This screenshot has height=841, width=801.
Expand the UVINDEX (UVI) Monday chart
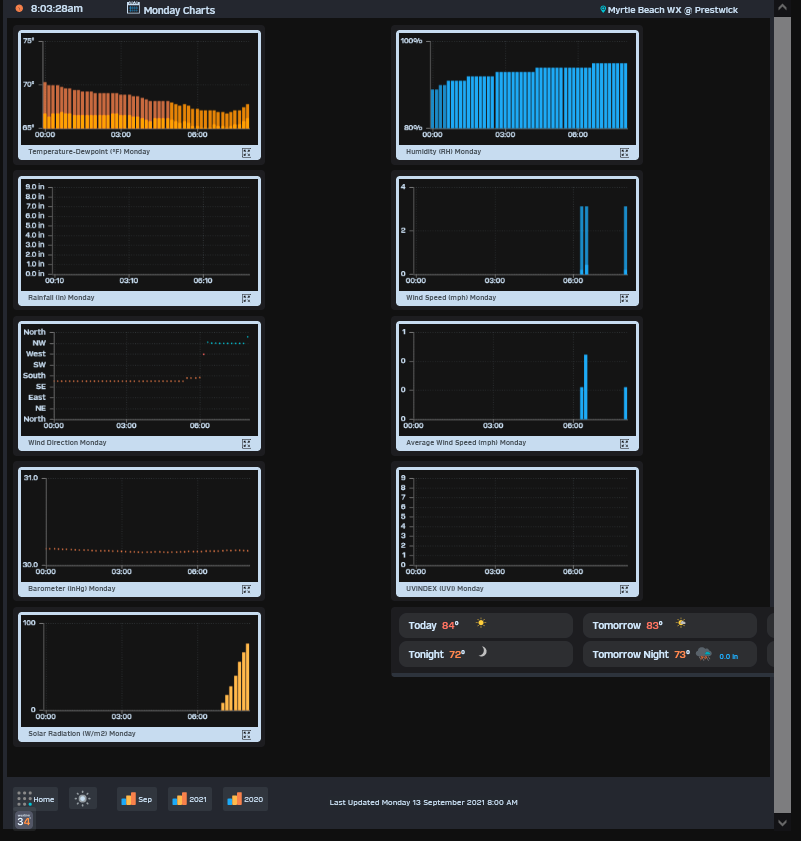pos(624,589)
